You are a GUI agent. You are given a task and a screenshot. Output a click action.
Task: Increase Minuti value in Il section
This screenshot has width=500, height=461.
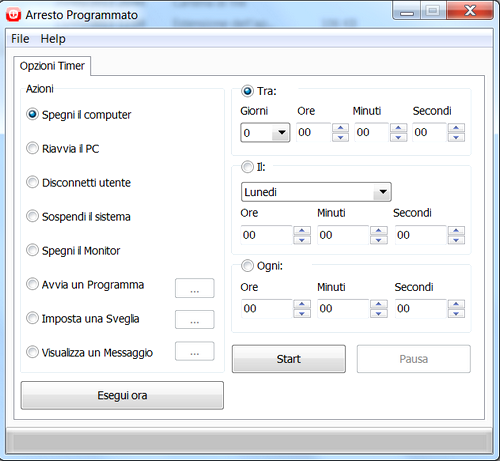click(x=379, y=231)
